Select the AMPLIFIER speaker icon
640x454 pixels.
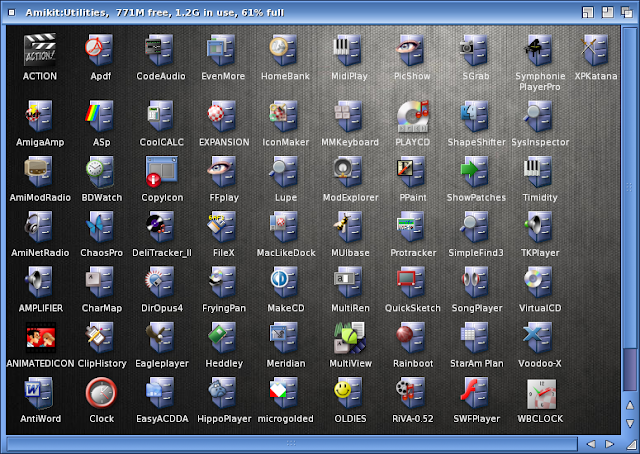40,283
